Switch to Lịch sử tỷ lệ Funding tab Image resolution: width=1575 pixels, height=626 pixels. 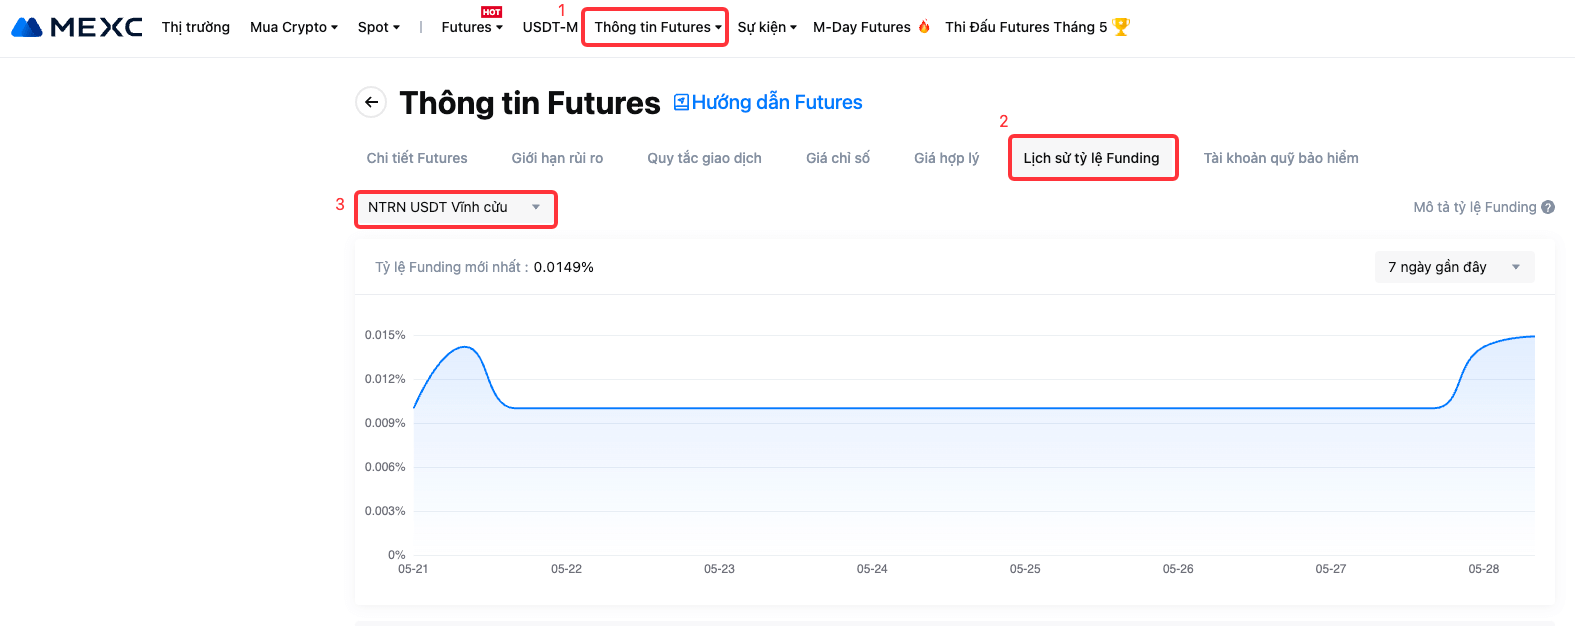click(1091, 158)
